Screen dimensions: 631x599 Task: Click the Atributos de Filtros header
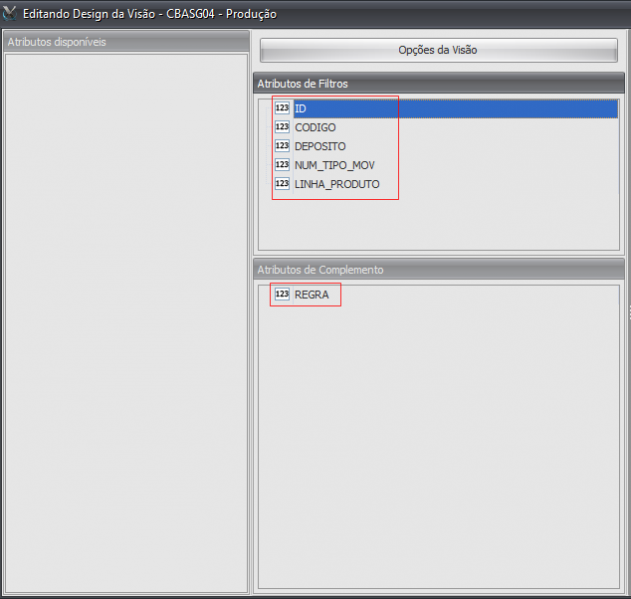(x=437, y=83)
